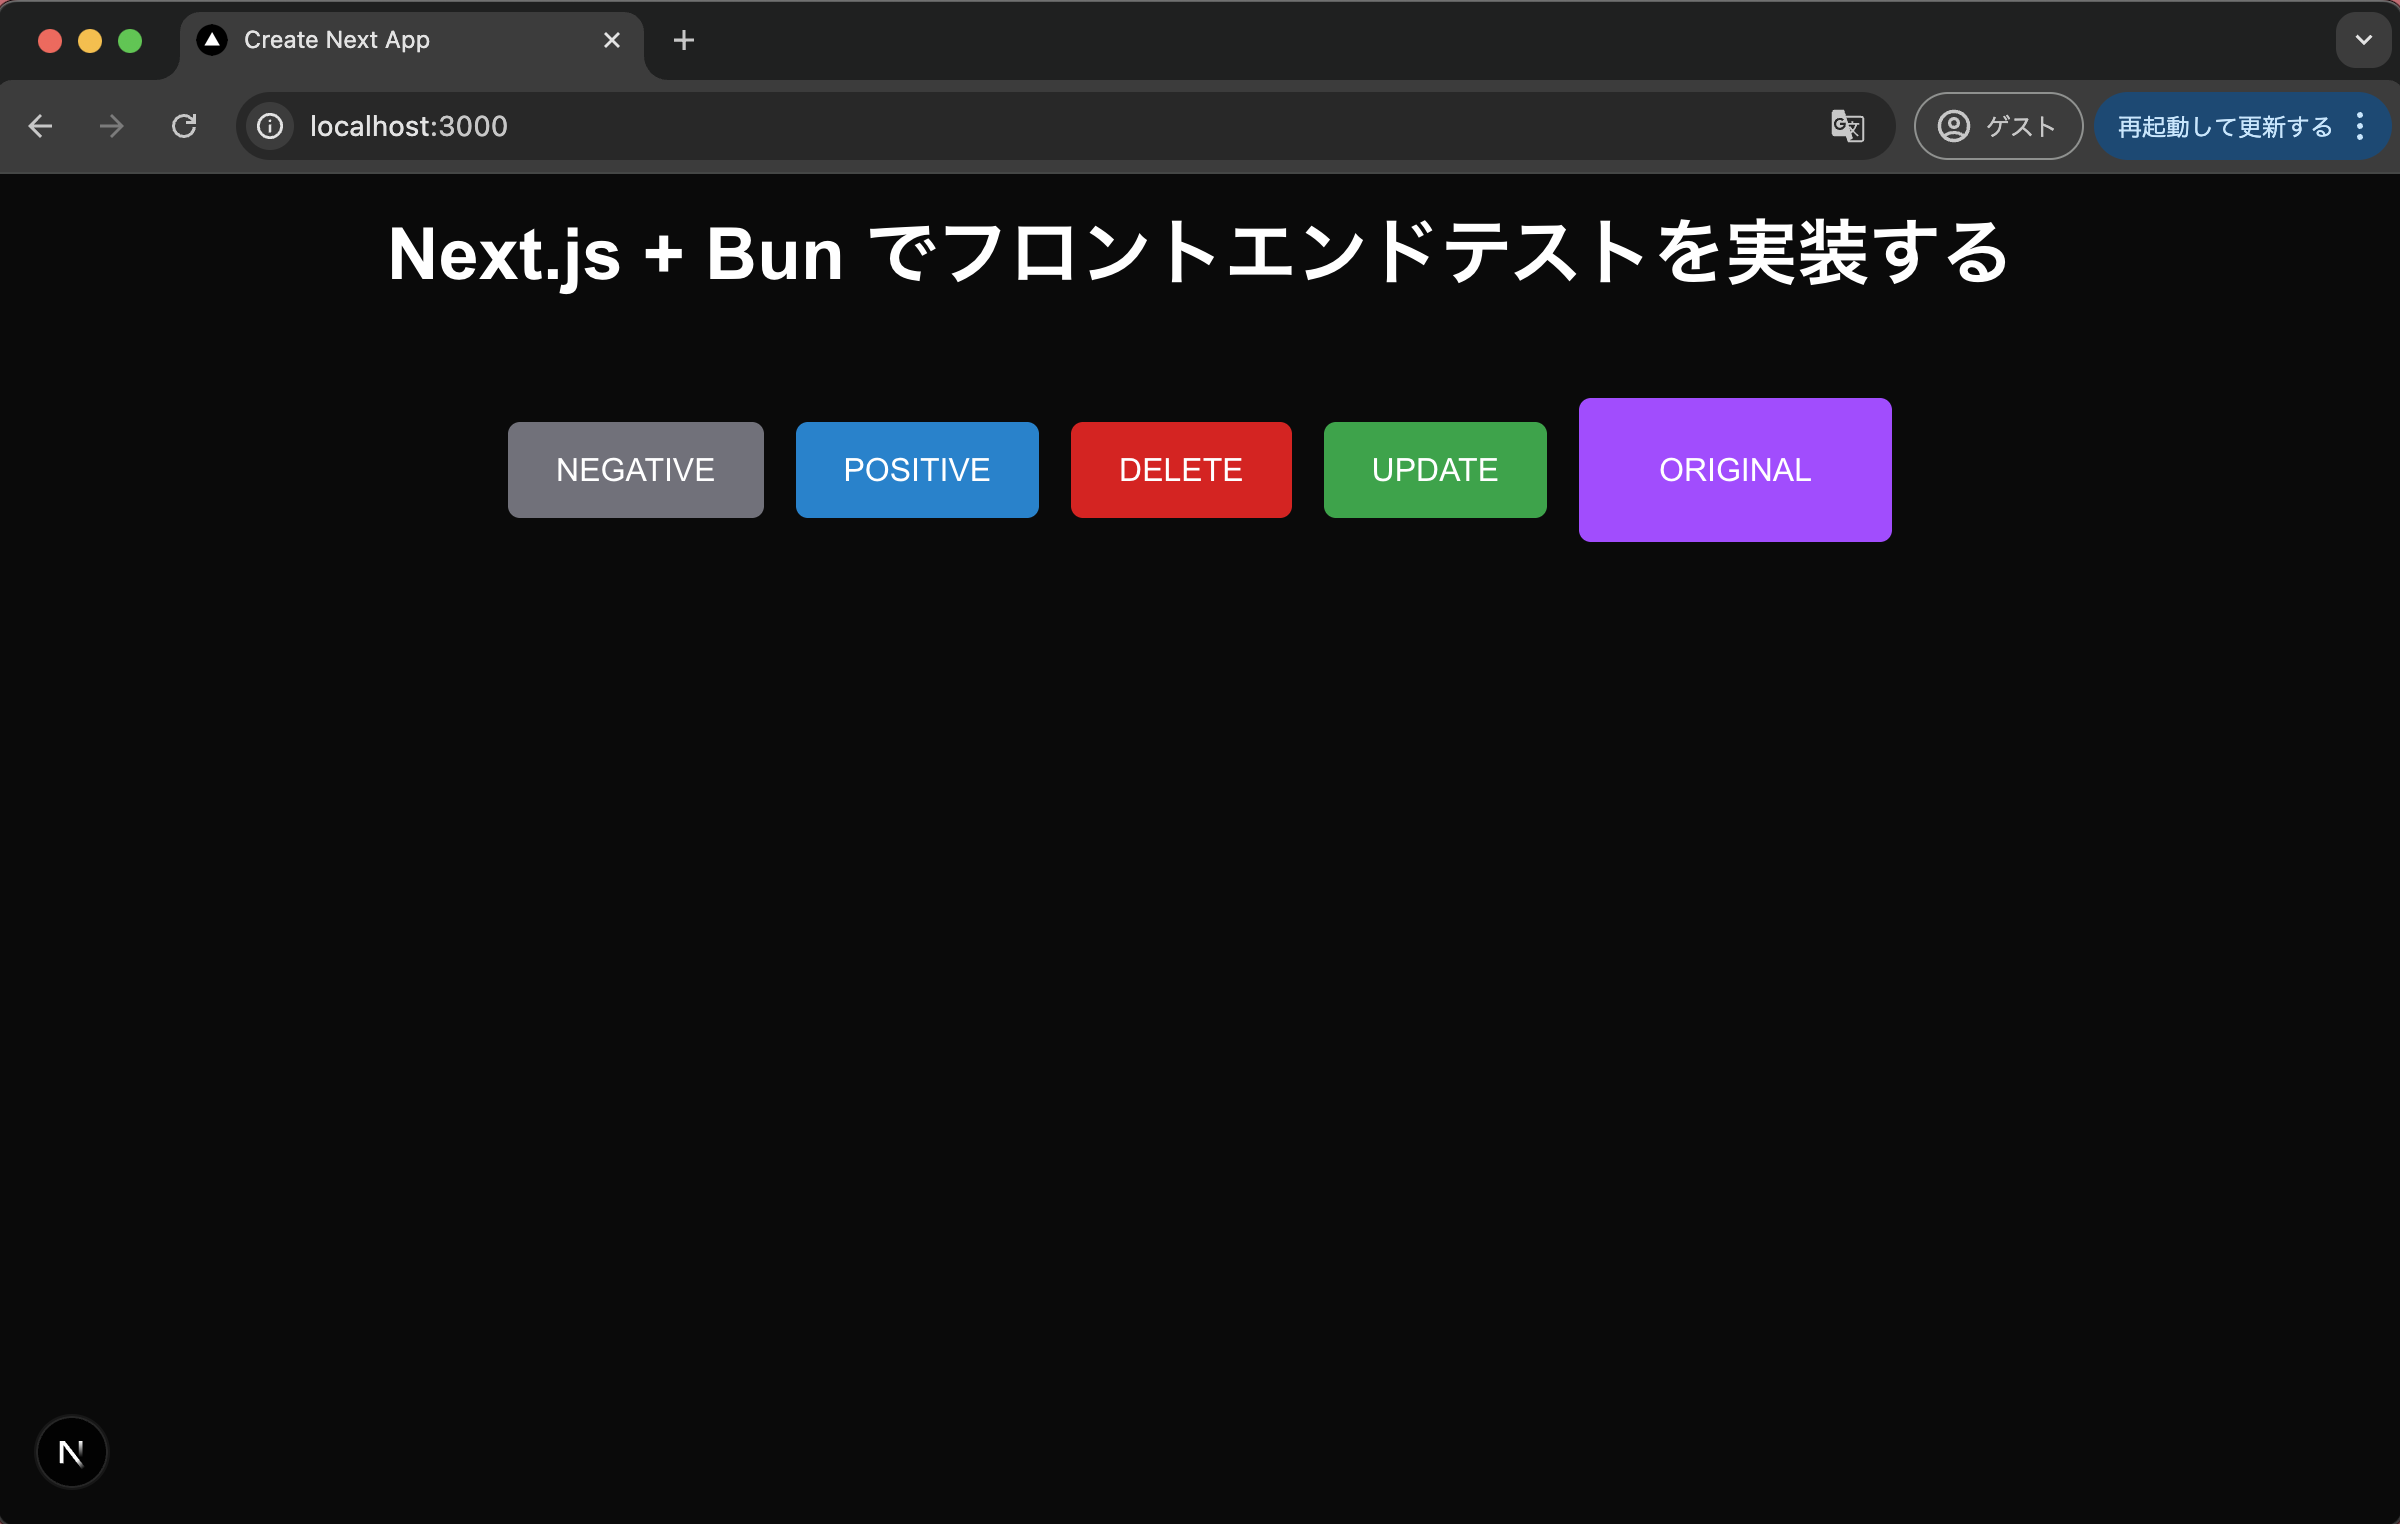2400x1524 pixels.
Task: Open a new tab with the plus icon
Action: click(x=684, y=40)
